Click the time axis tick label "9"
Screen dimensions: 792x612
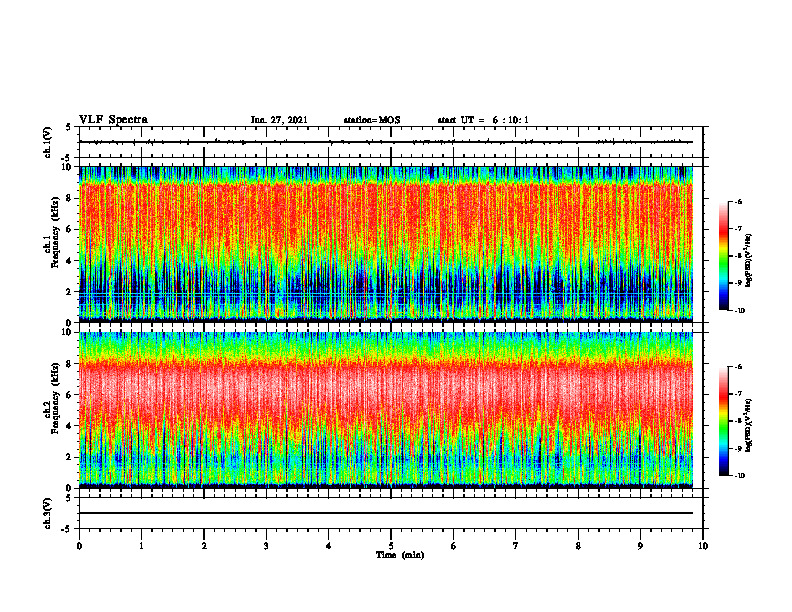pyautogui.click(x=640, y=546)
